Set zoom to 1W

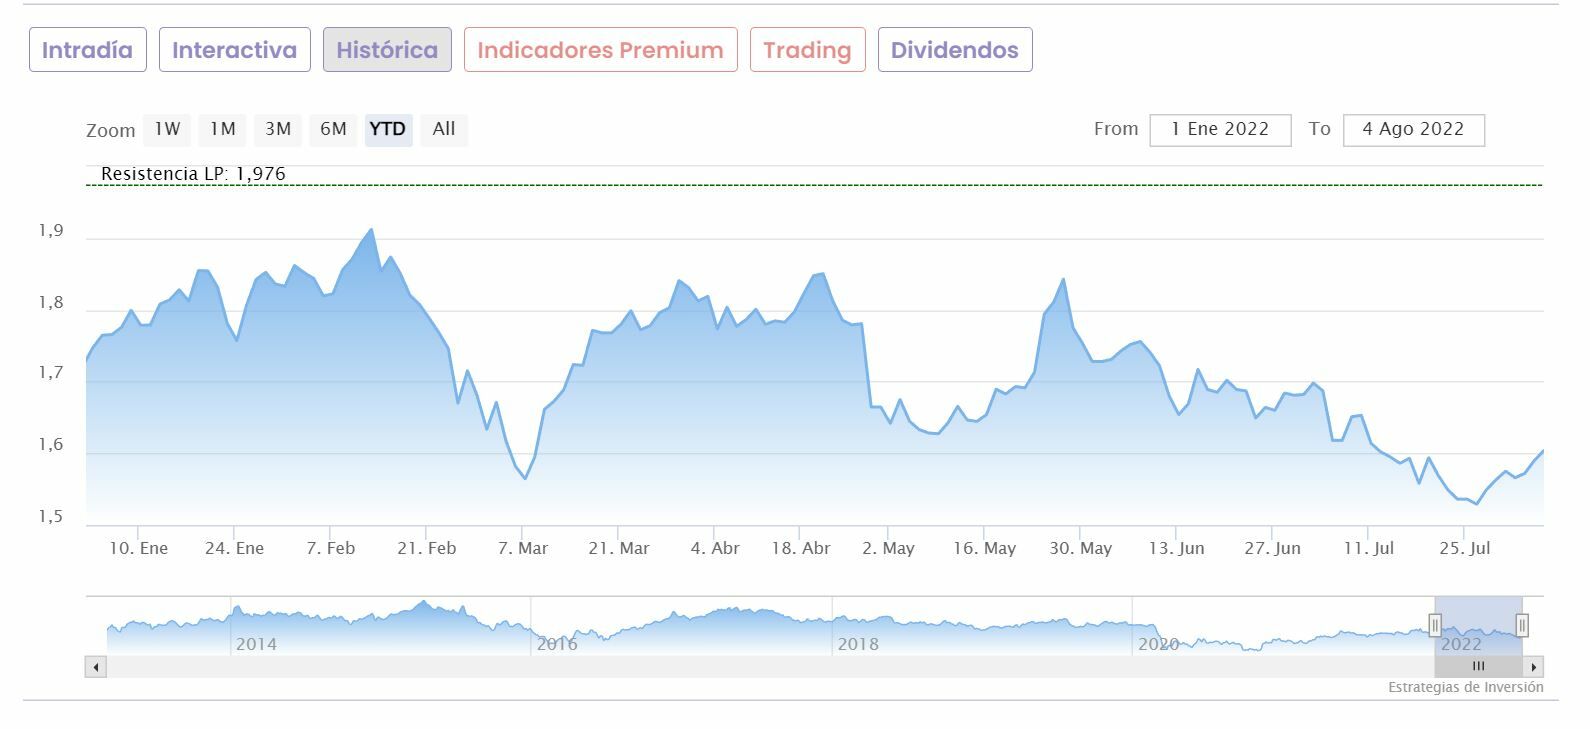pos(167,129)
